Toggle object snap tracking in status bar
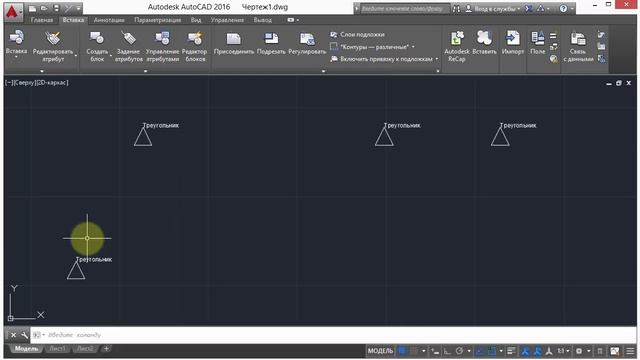 [x=479, y=351]
